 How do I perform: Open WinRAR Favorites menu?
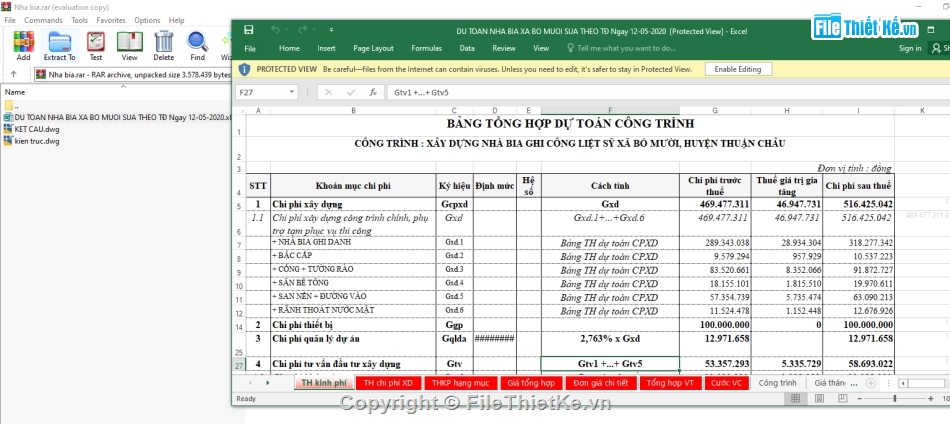111,20
